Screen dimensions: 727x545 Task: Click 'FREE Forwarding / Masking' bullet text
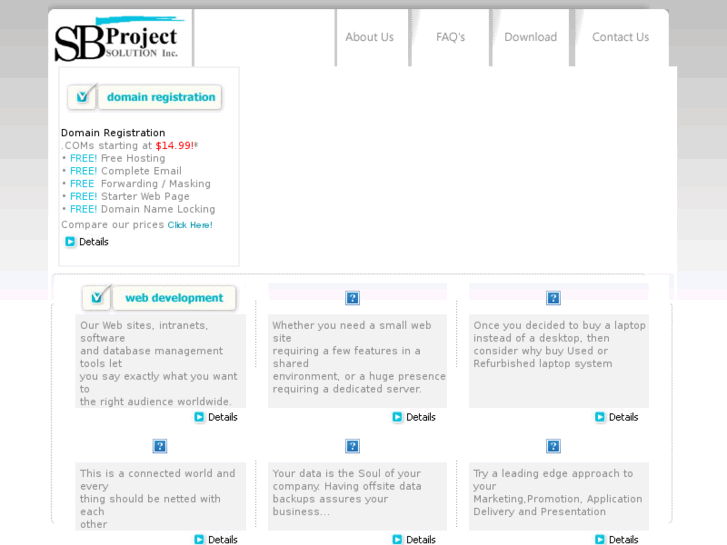(140, 184)
